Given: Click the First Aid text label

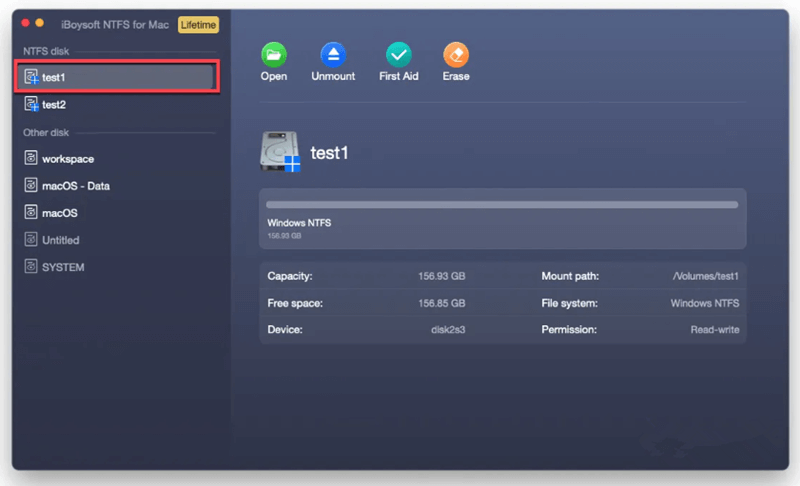Looking at the screenshot, I should coord(398,76).
